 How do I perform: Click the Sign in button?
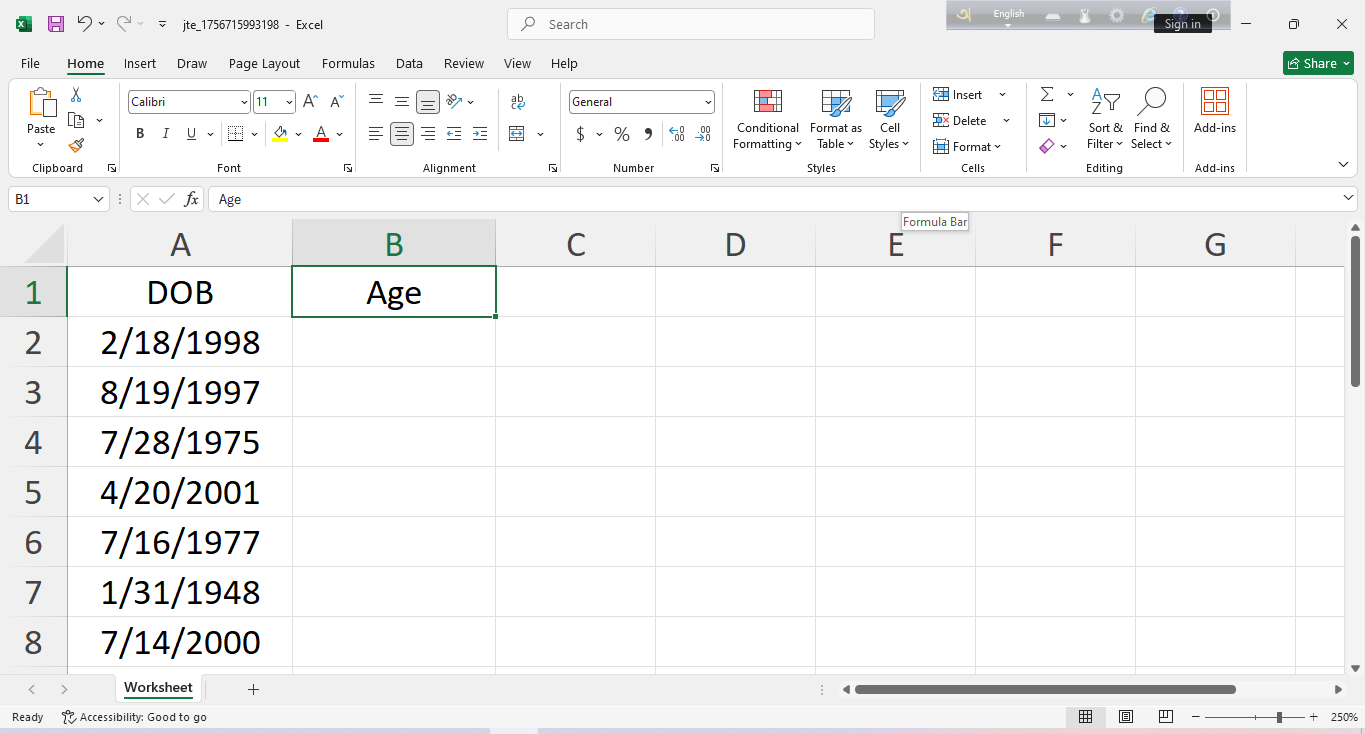click(x=1182, y=24)
